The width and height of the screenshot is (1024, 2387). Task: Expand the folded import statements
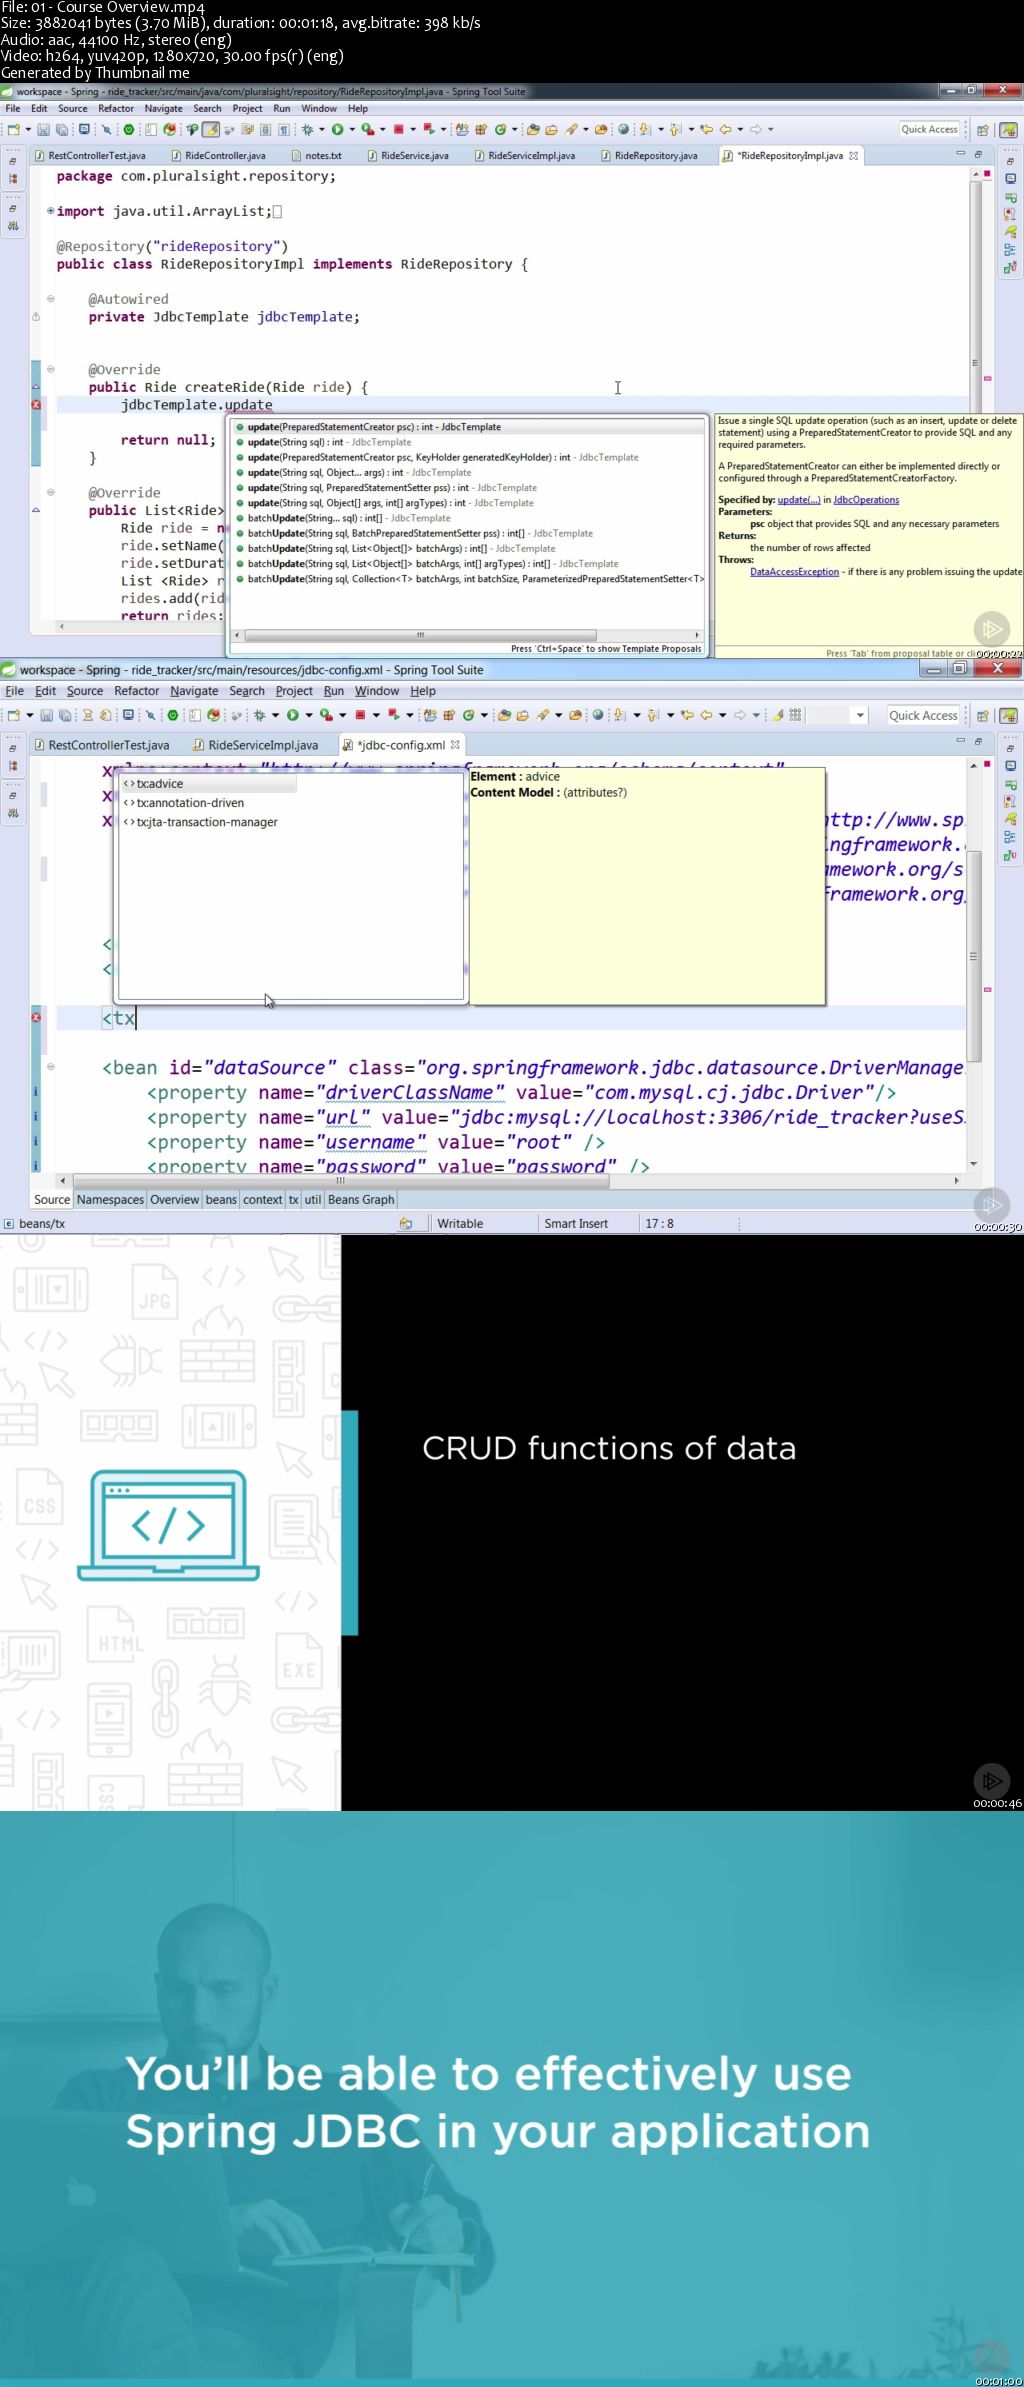click(50, 211)
